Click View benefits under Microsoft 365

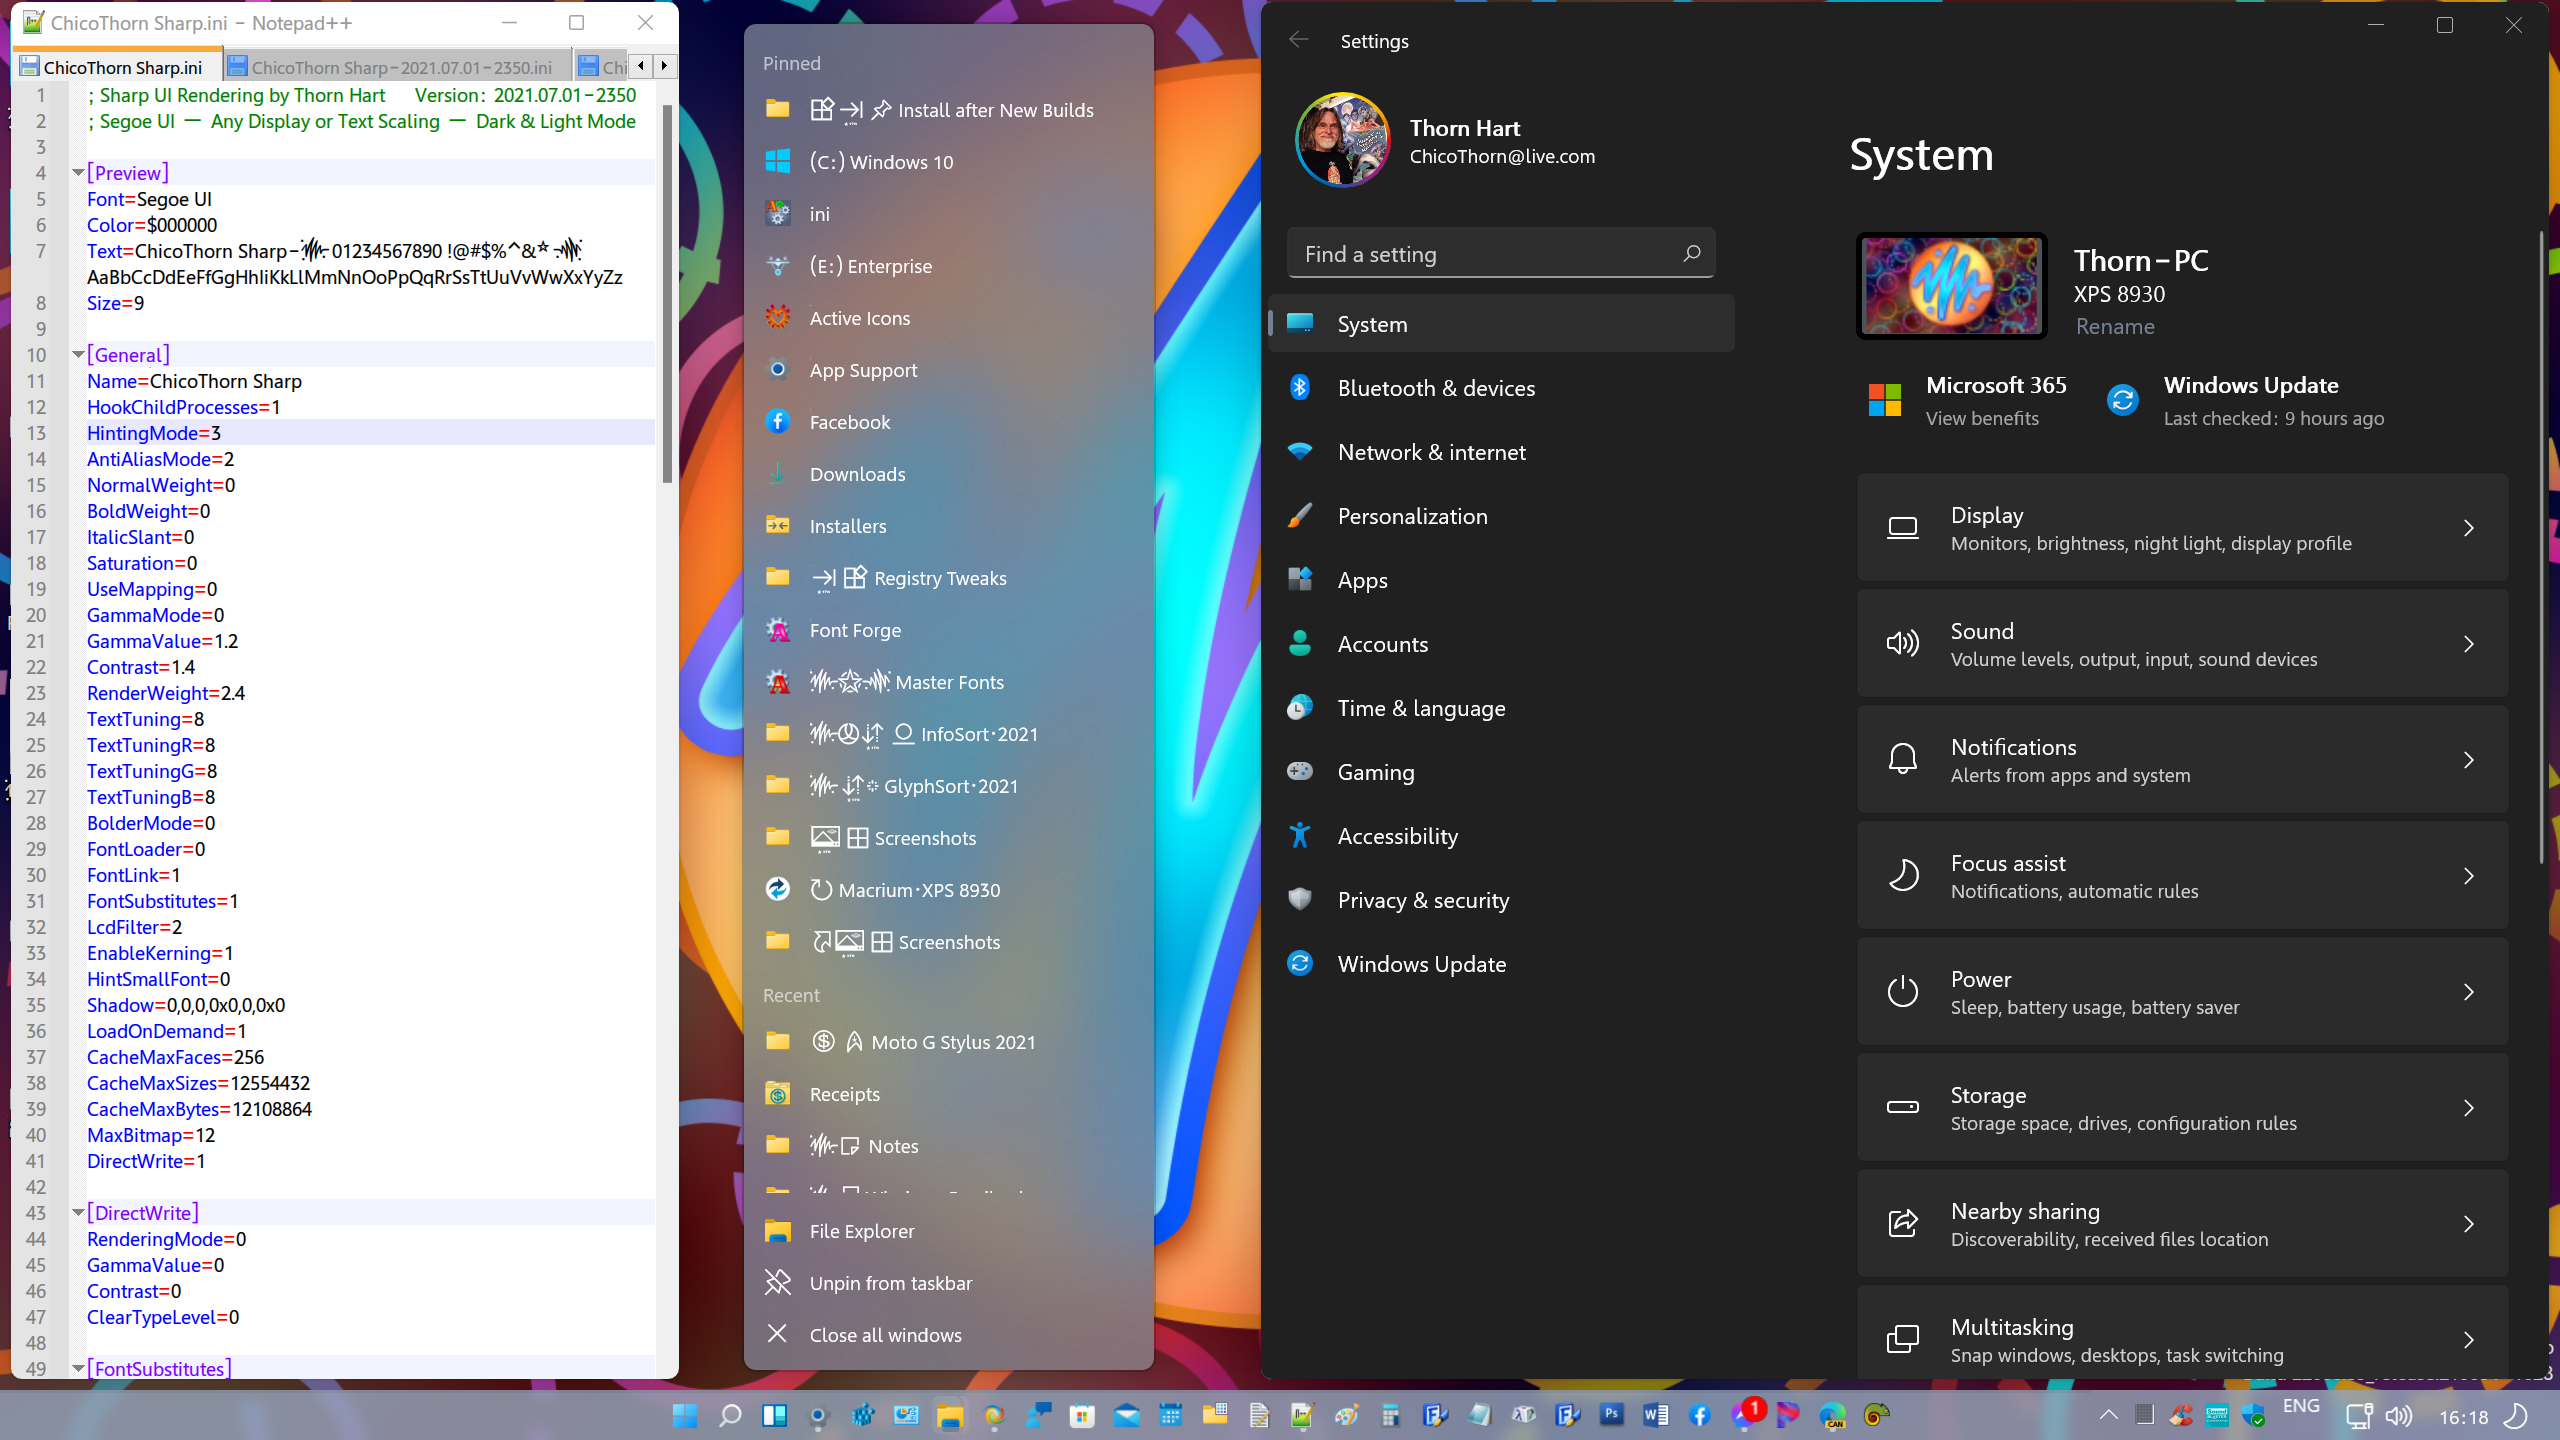(1982, 419)
